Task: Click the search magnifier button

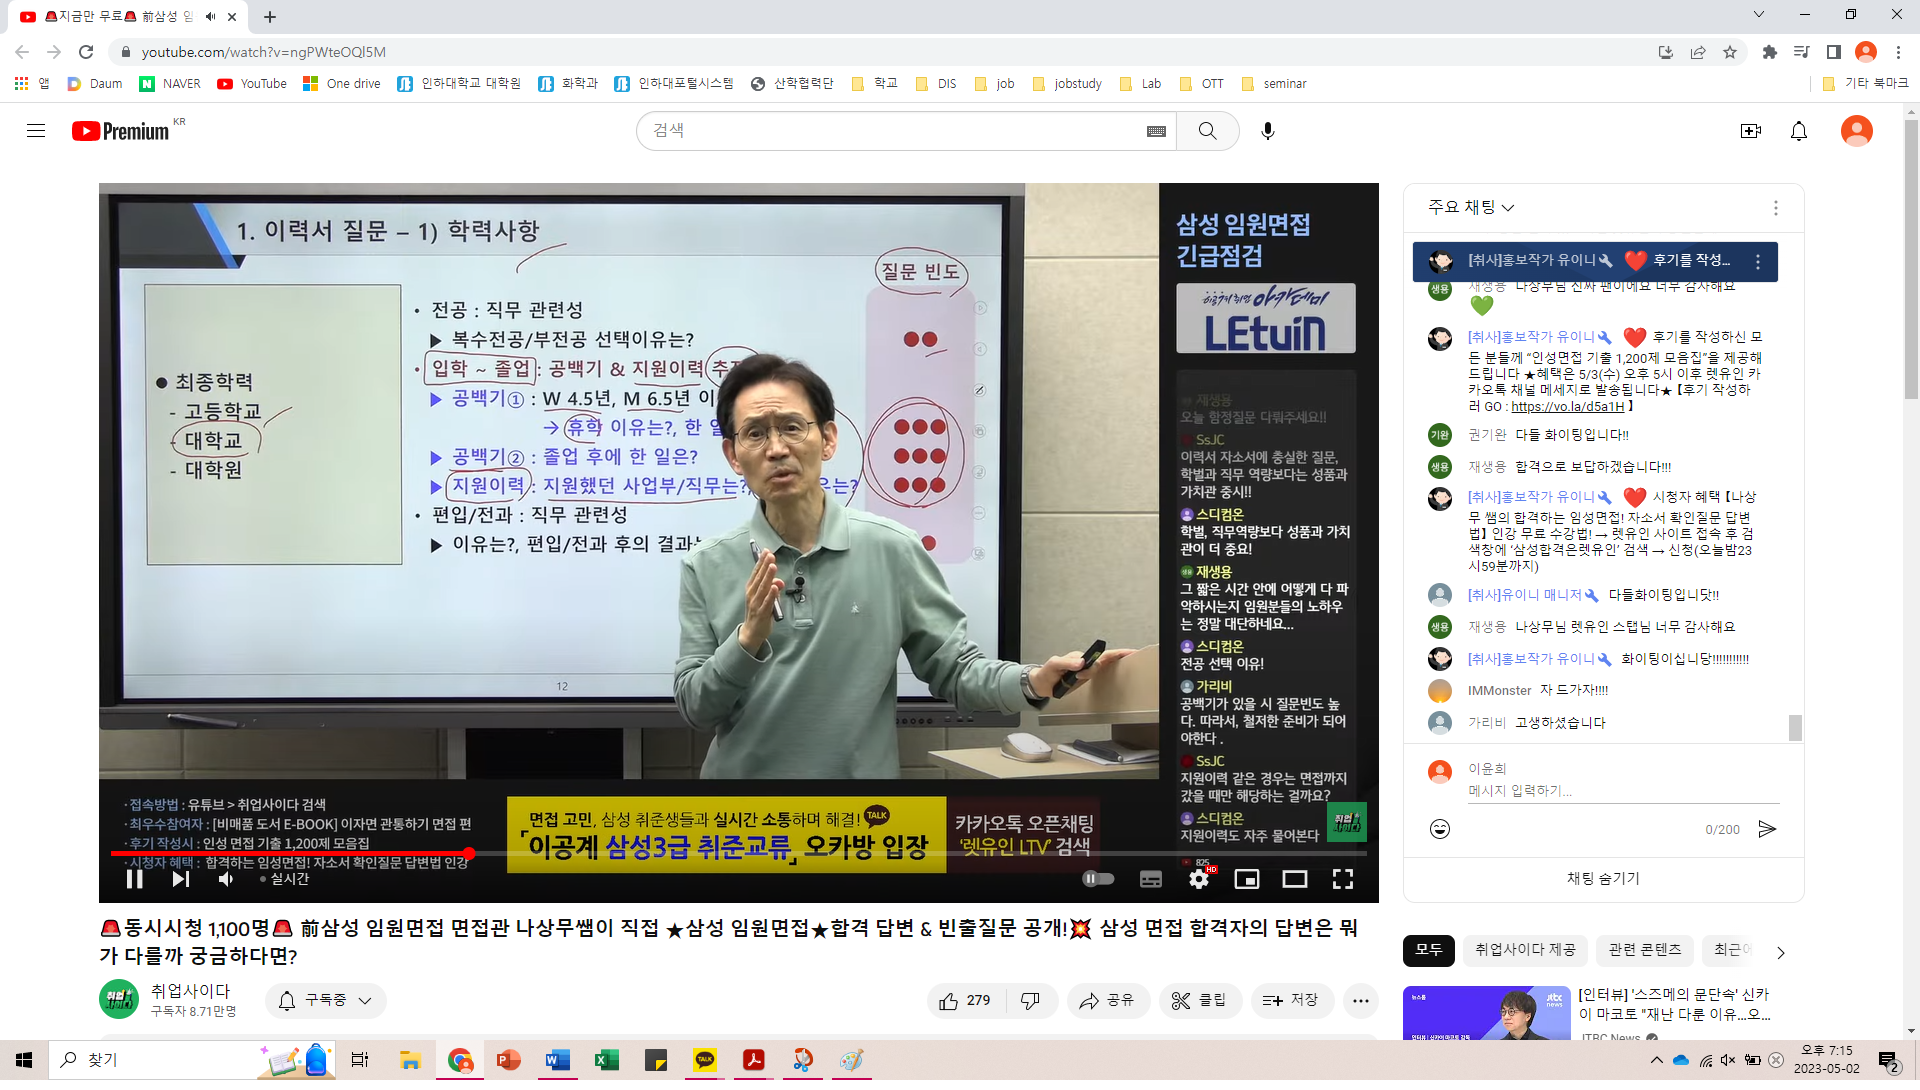Action: (x=1208, y=131)
